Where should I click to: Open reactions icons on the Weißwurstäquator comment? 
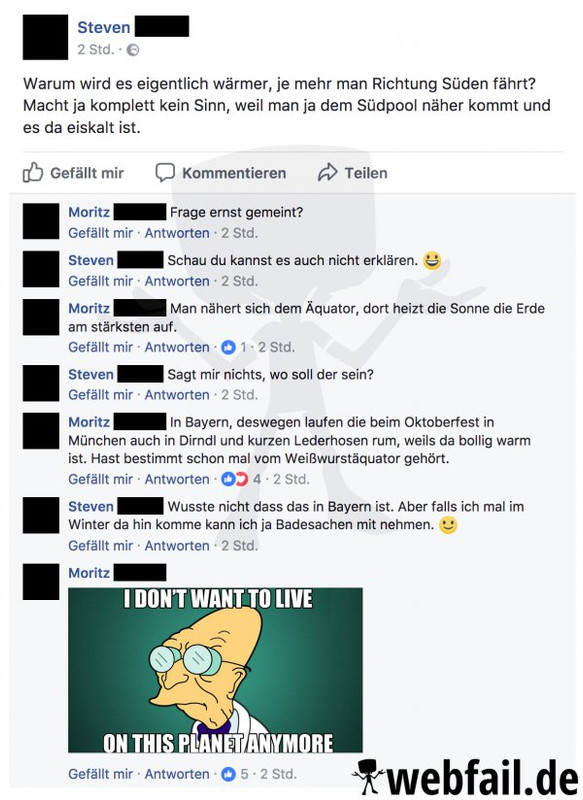tap(234, 479)
